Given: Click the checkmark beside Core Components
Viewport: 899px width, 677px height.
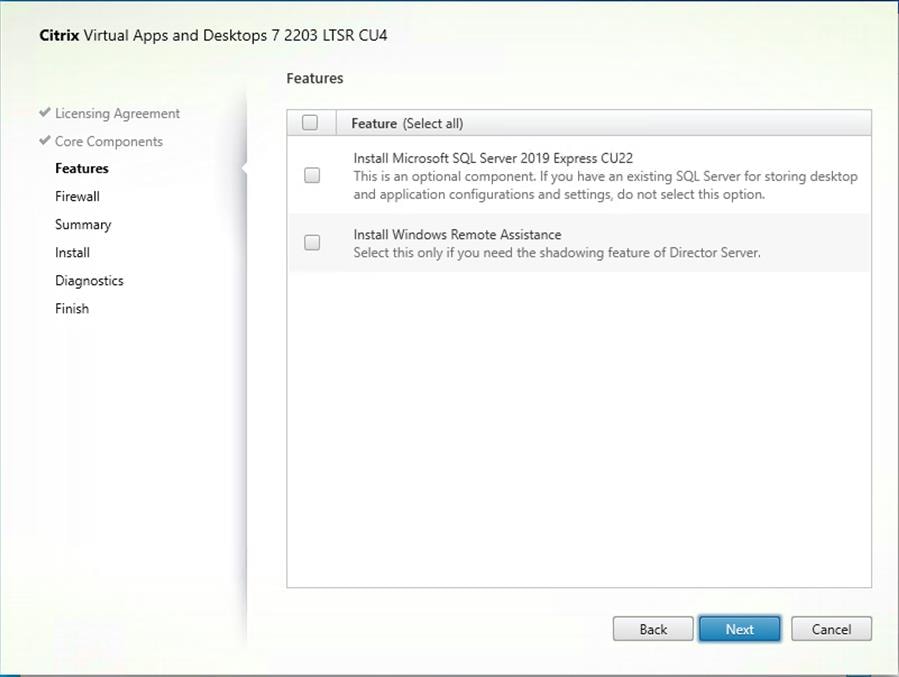Looking at the screenshot, I should (42, 141).
